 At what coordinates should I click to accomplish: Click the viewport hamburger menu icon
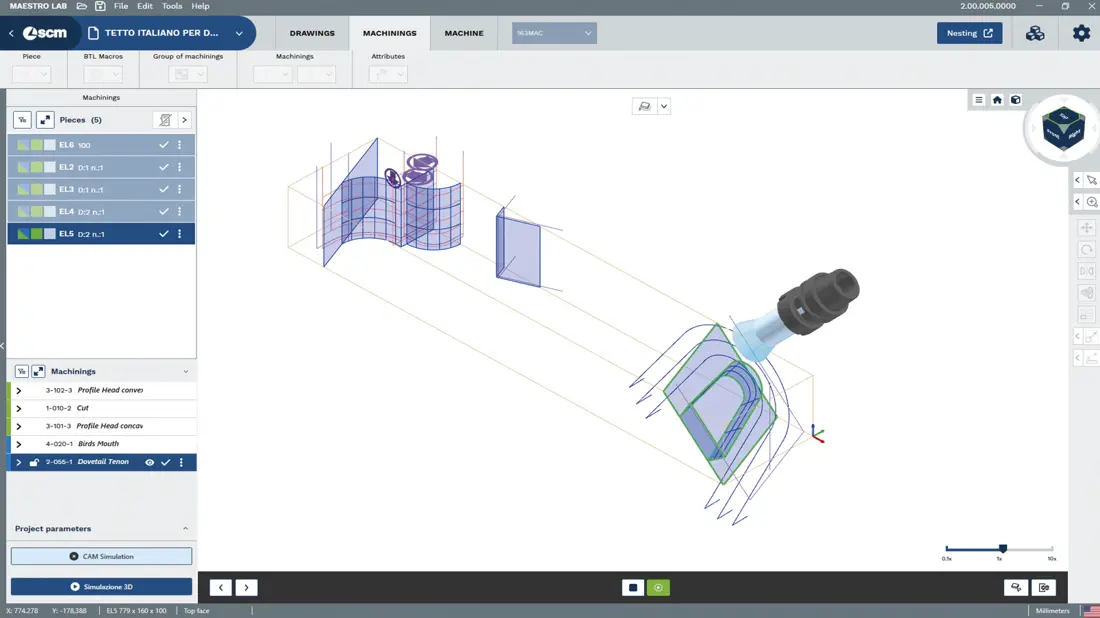click(x=979, y=100)
